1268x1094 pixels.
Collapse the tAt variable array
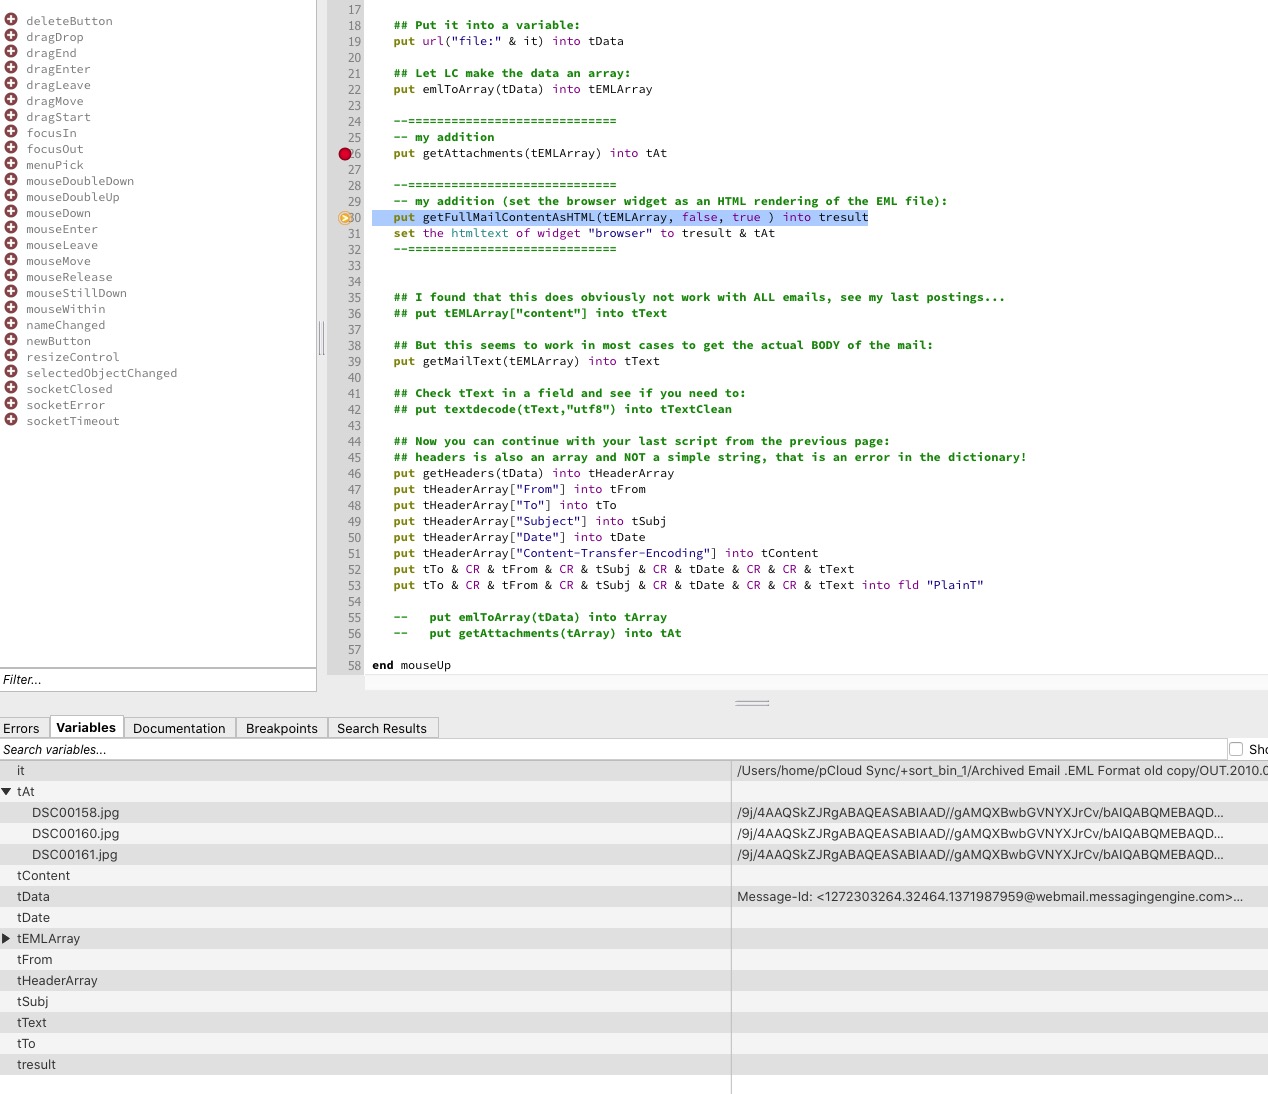coord(7,792)
